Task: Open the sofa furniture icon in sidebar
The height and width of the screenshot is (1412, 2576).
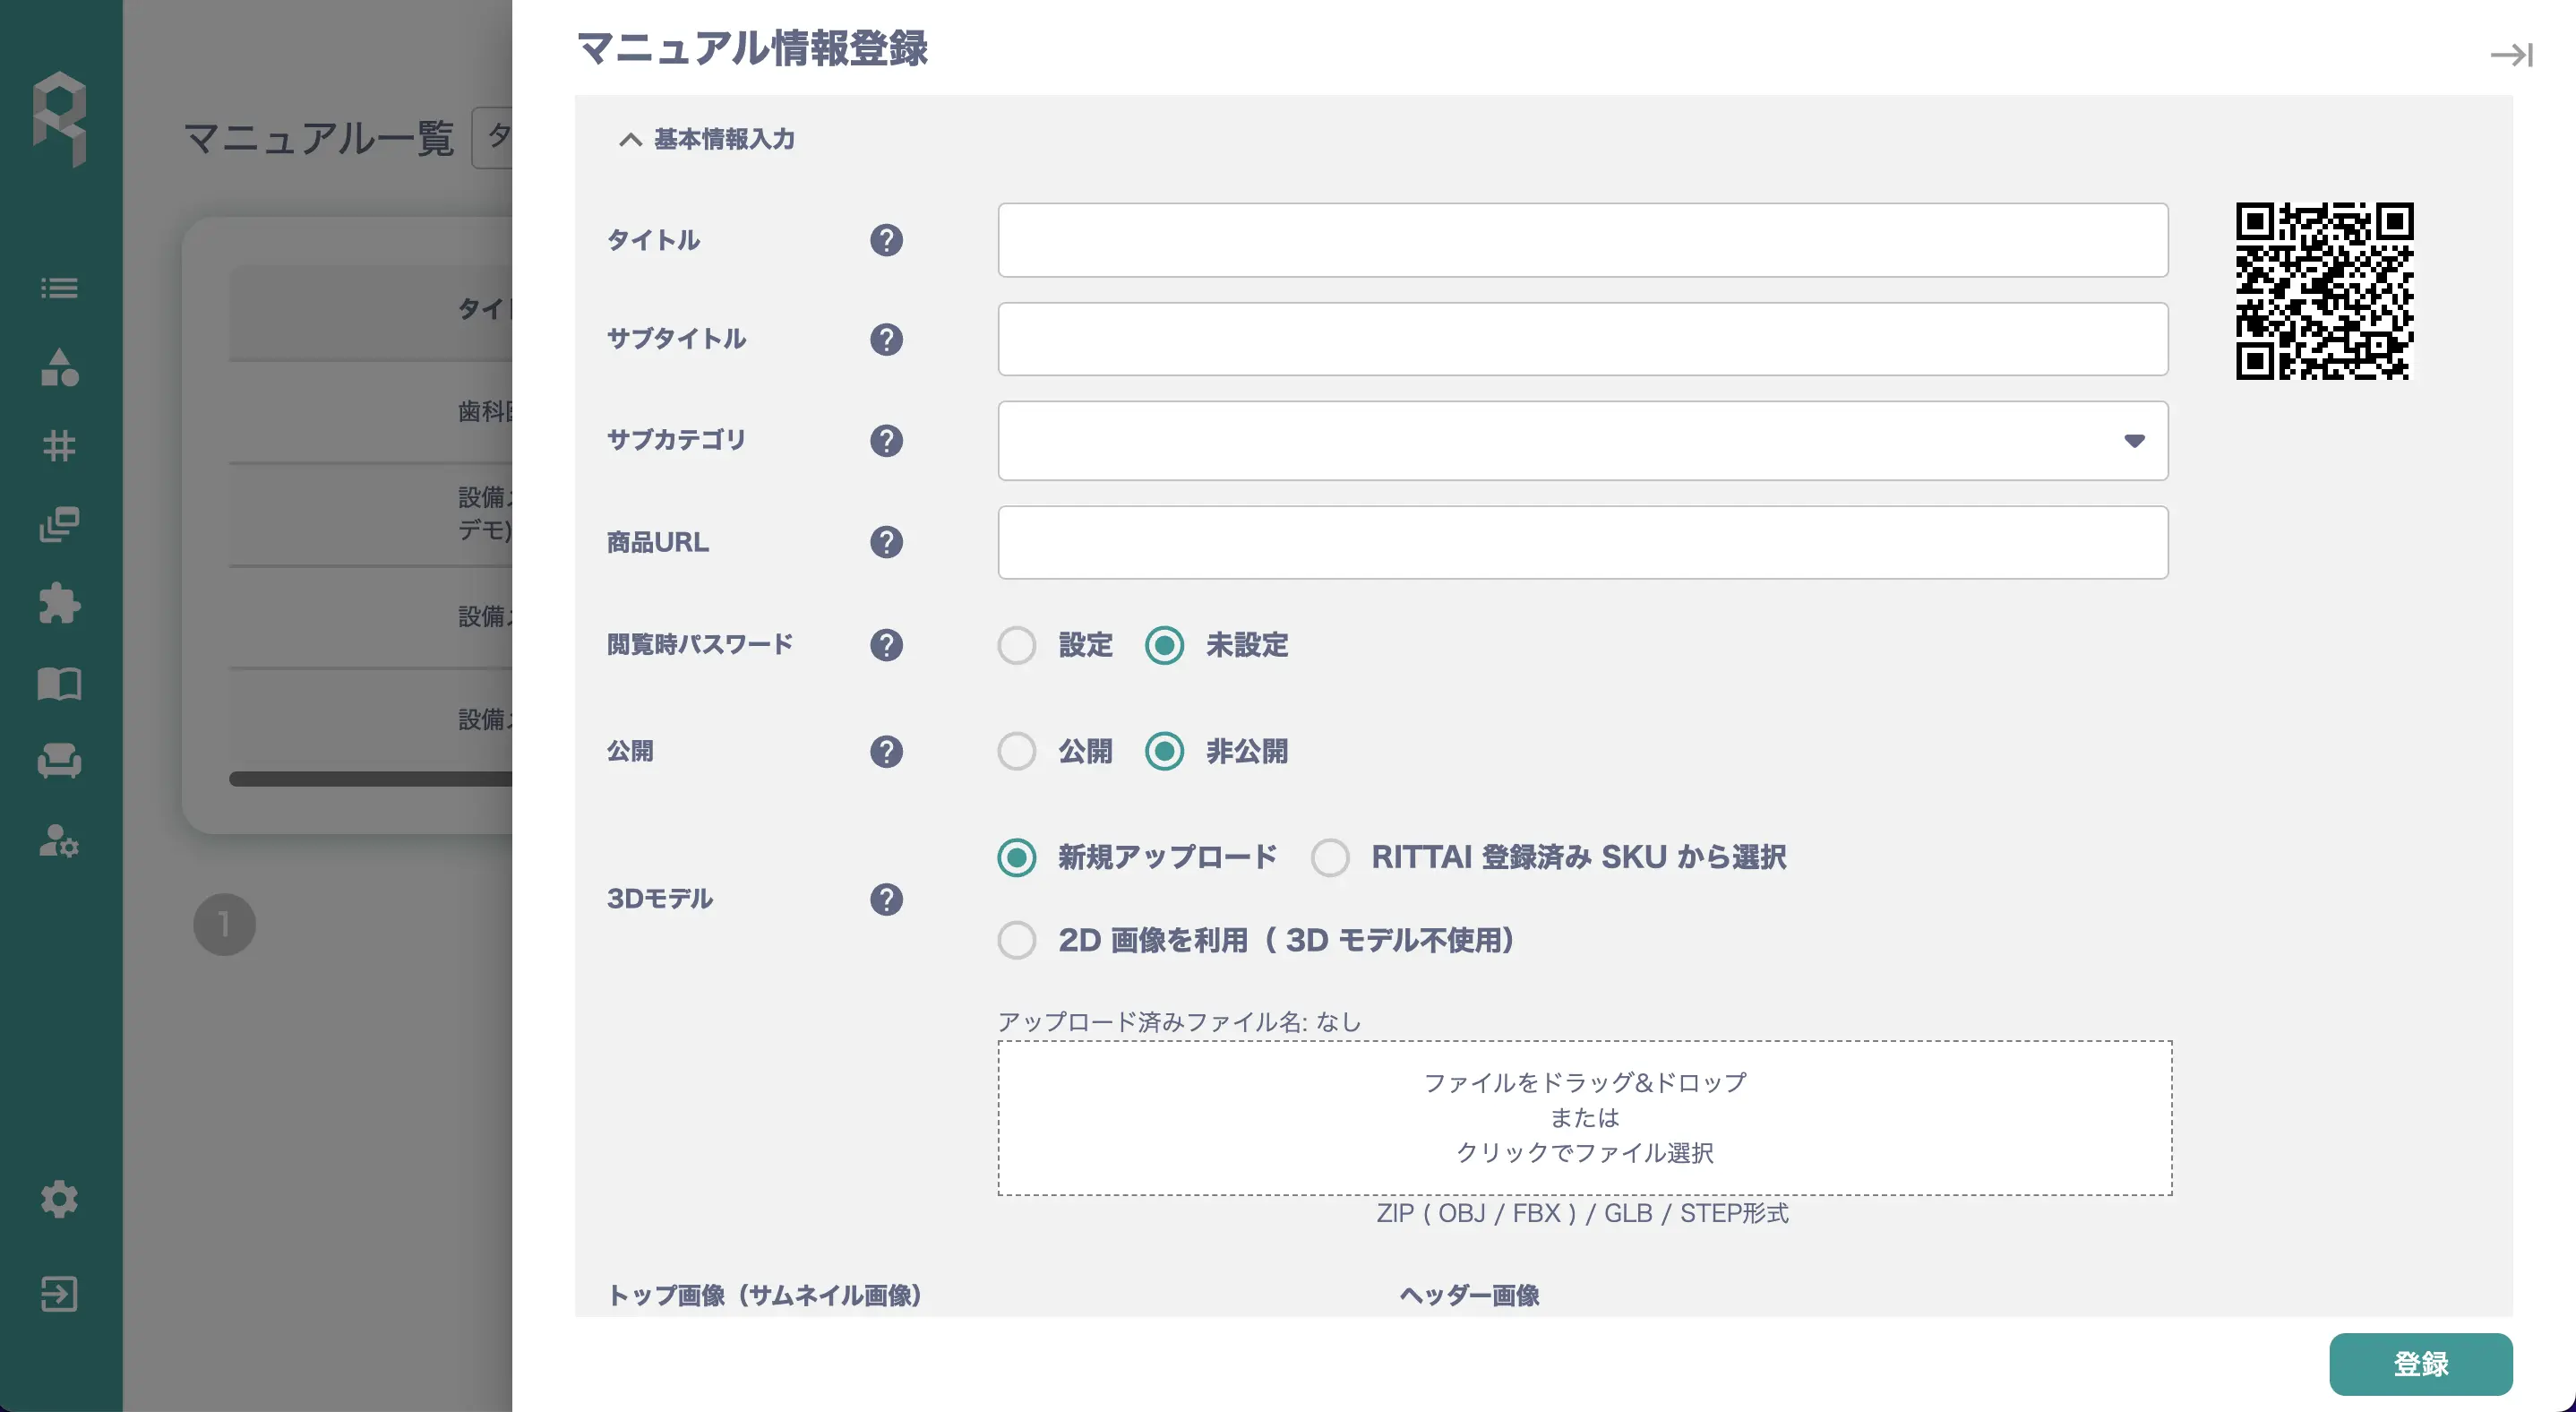Action: [59, 761]
